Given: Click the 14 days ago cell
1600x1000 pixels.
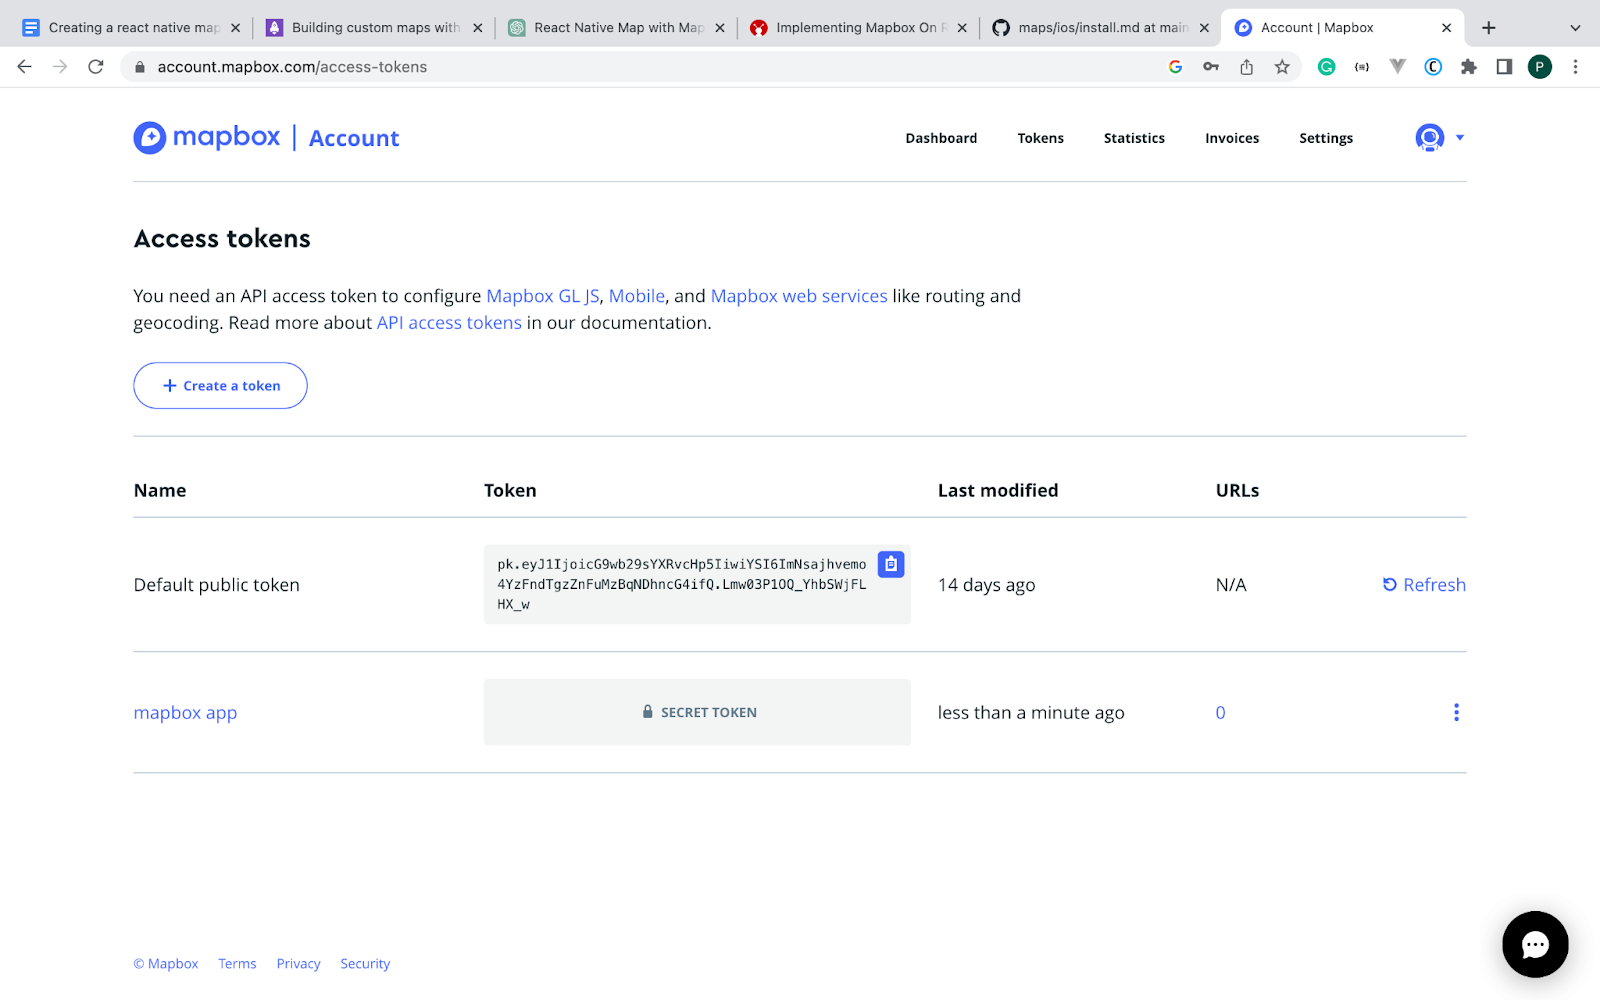Looking at the screenshot, I should tap(986, 585).
